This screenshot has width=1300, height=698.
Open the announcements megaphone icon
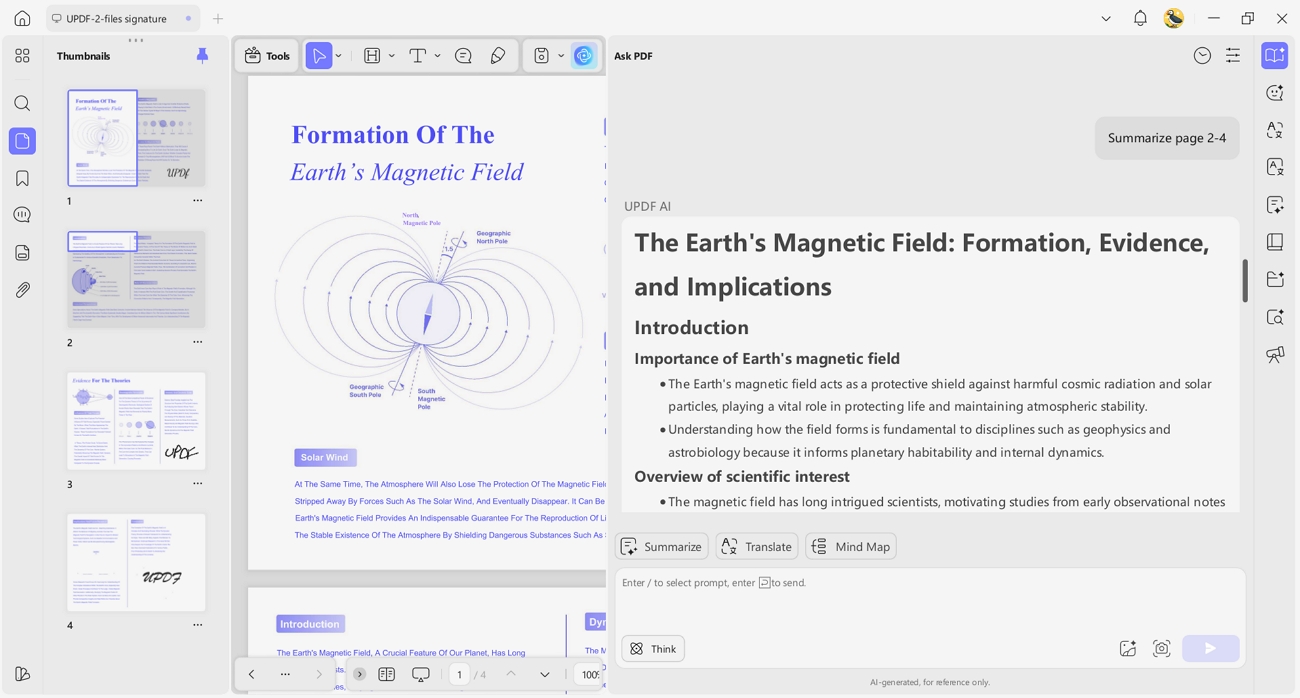[x=1275, y=354]
